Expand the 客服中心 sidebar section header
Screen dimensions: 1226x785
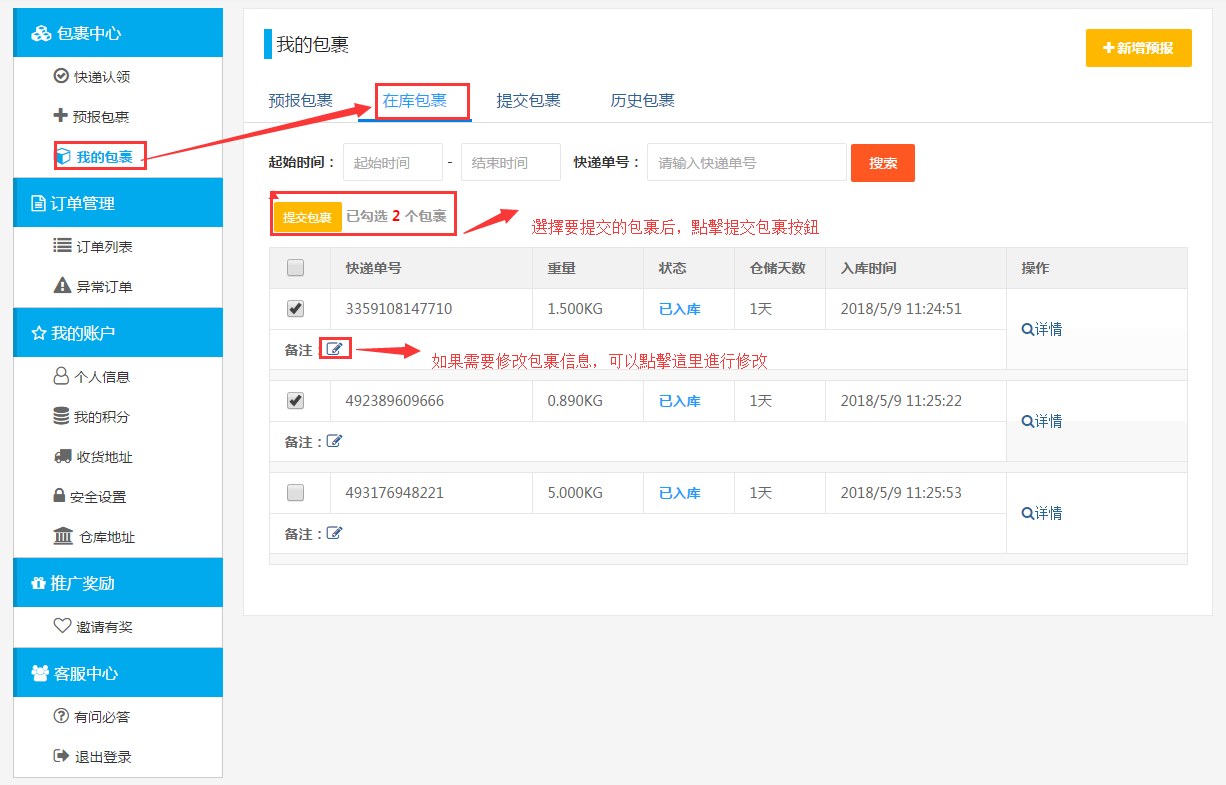118,673
